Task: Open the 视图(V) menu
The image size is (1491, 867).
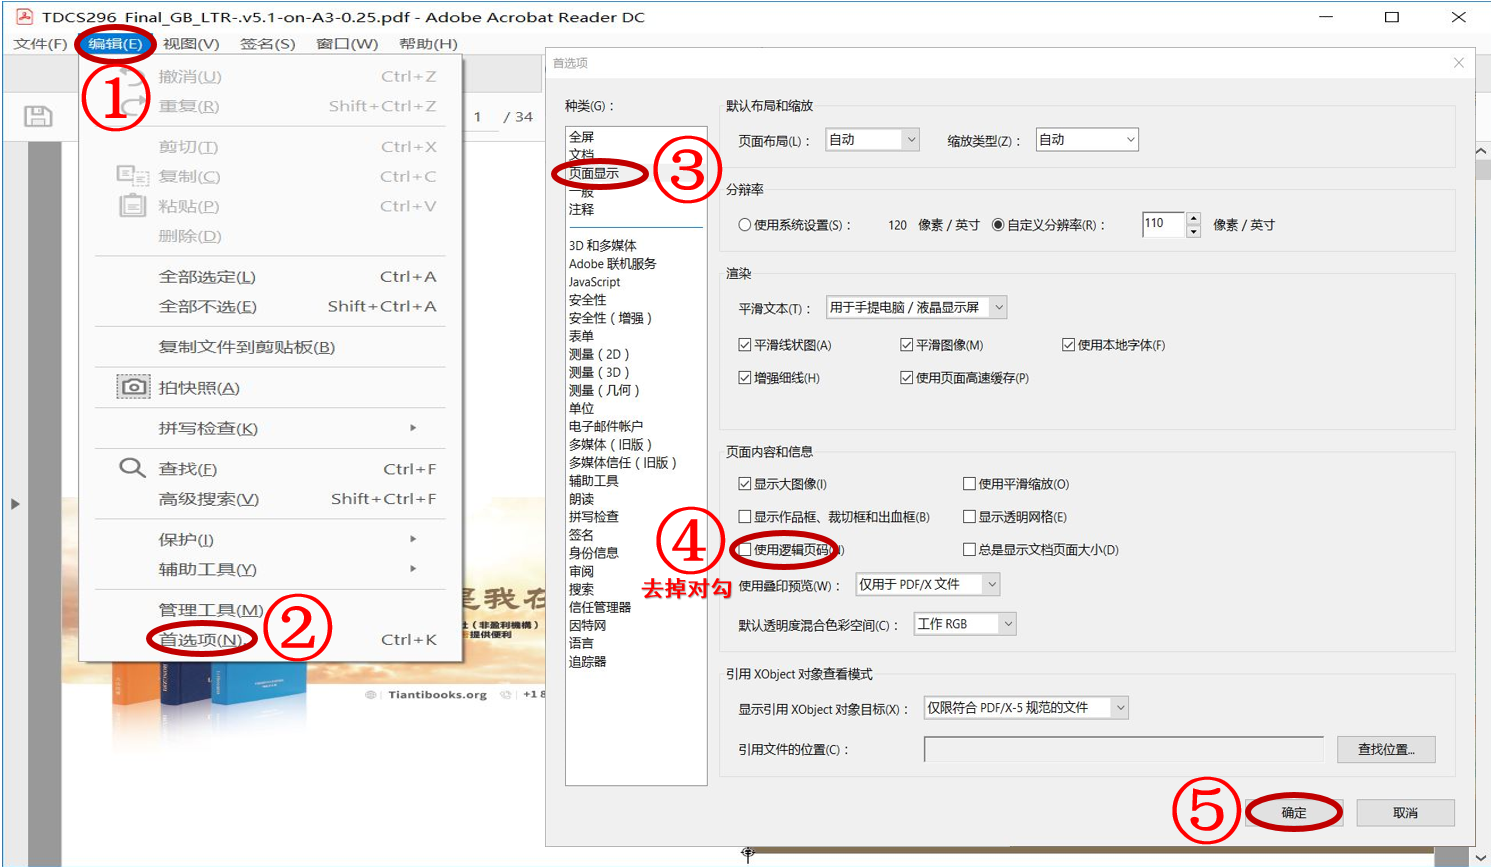Action: (x=190, y=44)
